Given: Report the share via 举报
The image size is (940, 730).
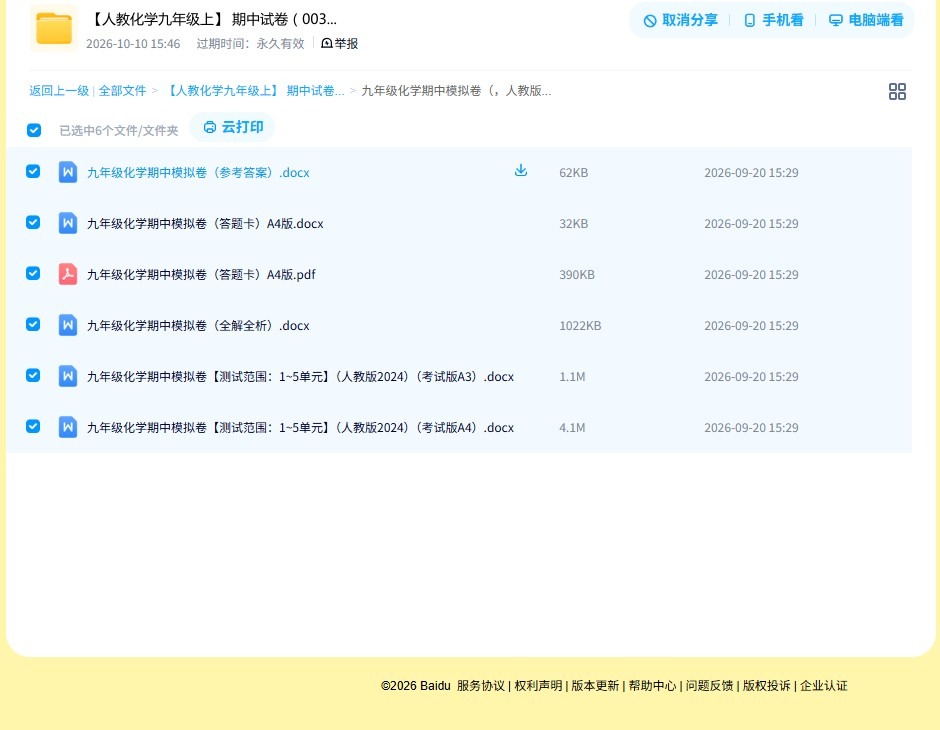Looking at the screenshot, I should pos(339,43).
